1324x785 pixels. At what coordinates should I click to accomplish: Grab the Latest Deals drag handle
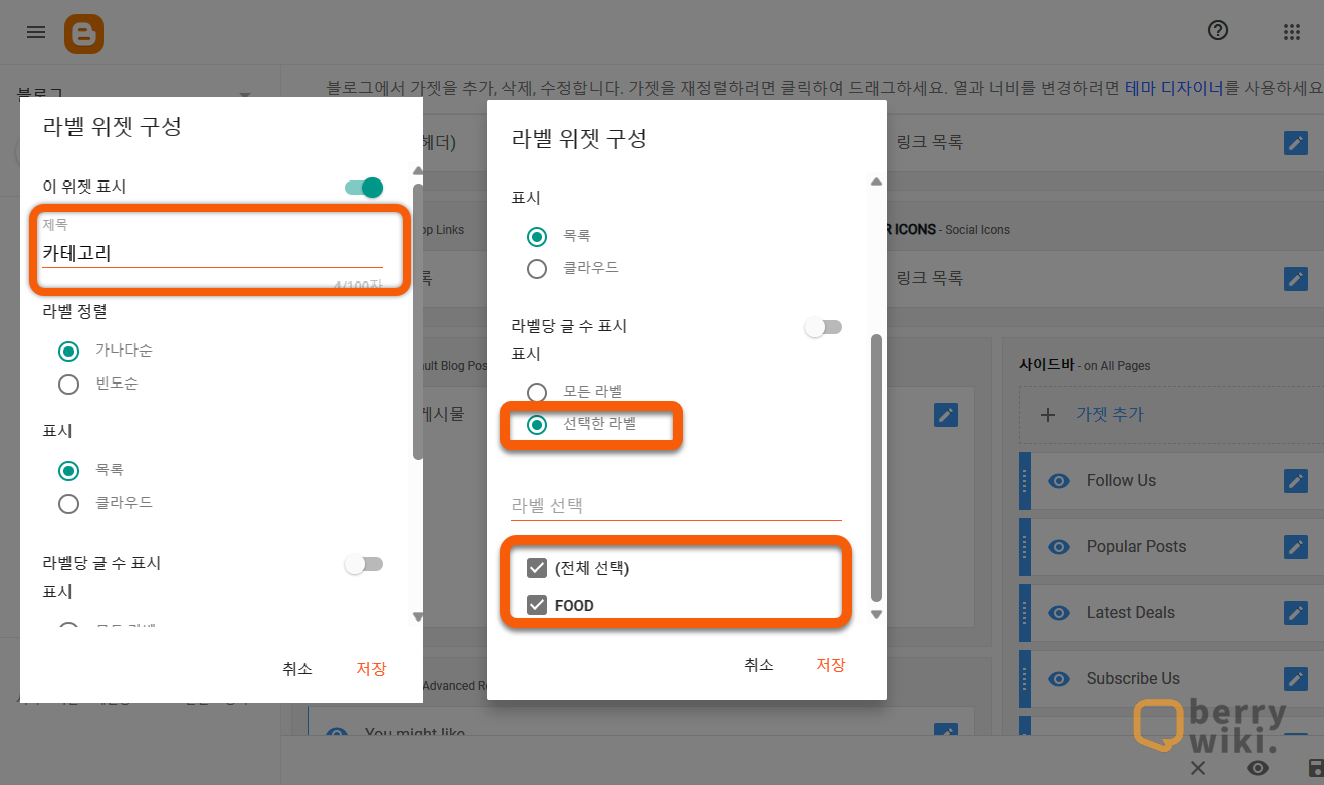[1024, 613]
